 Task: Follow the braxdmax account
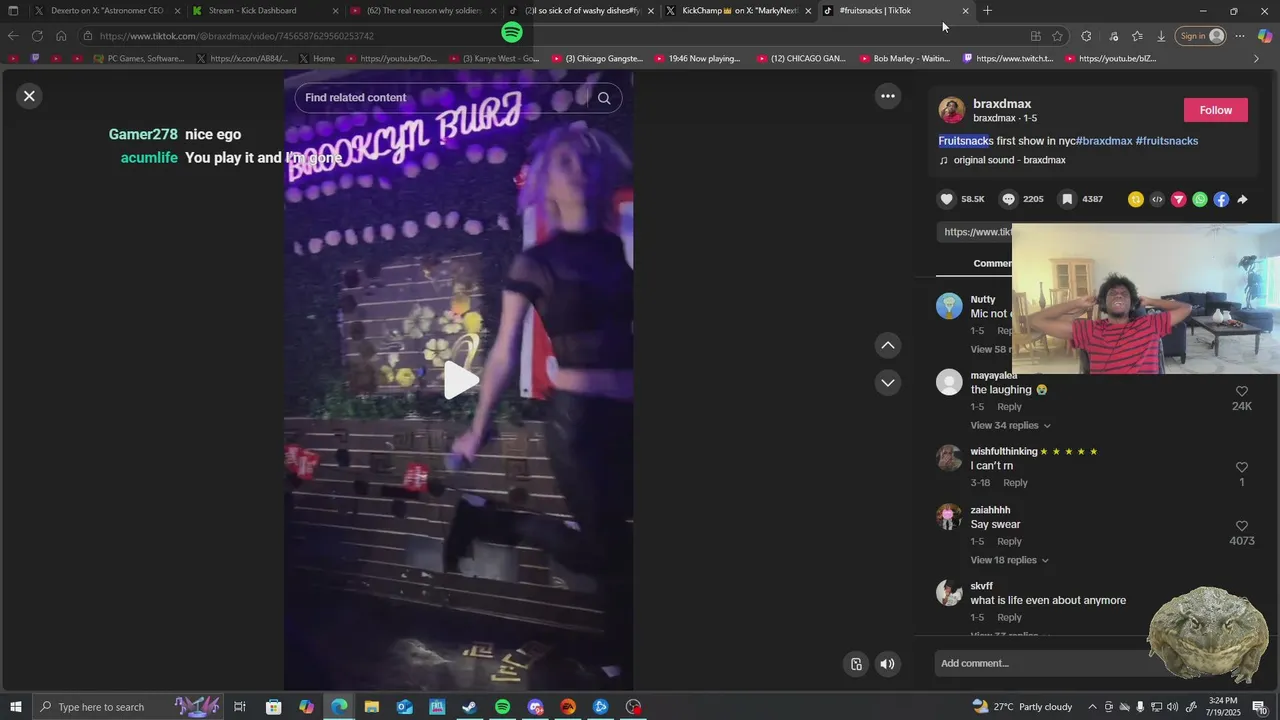pyautogui.click(x=1215, y=110)
